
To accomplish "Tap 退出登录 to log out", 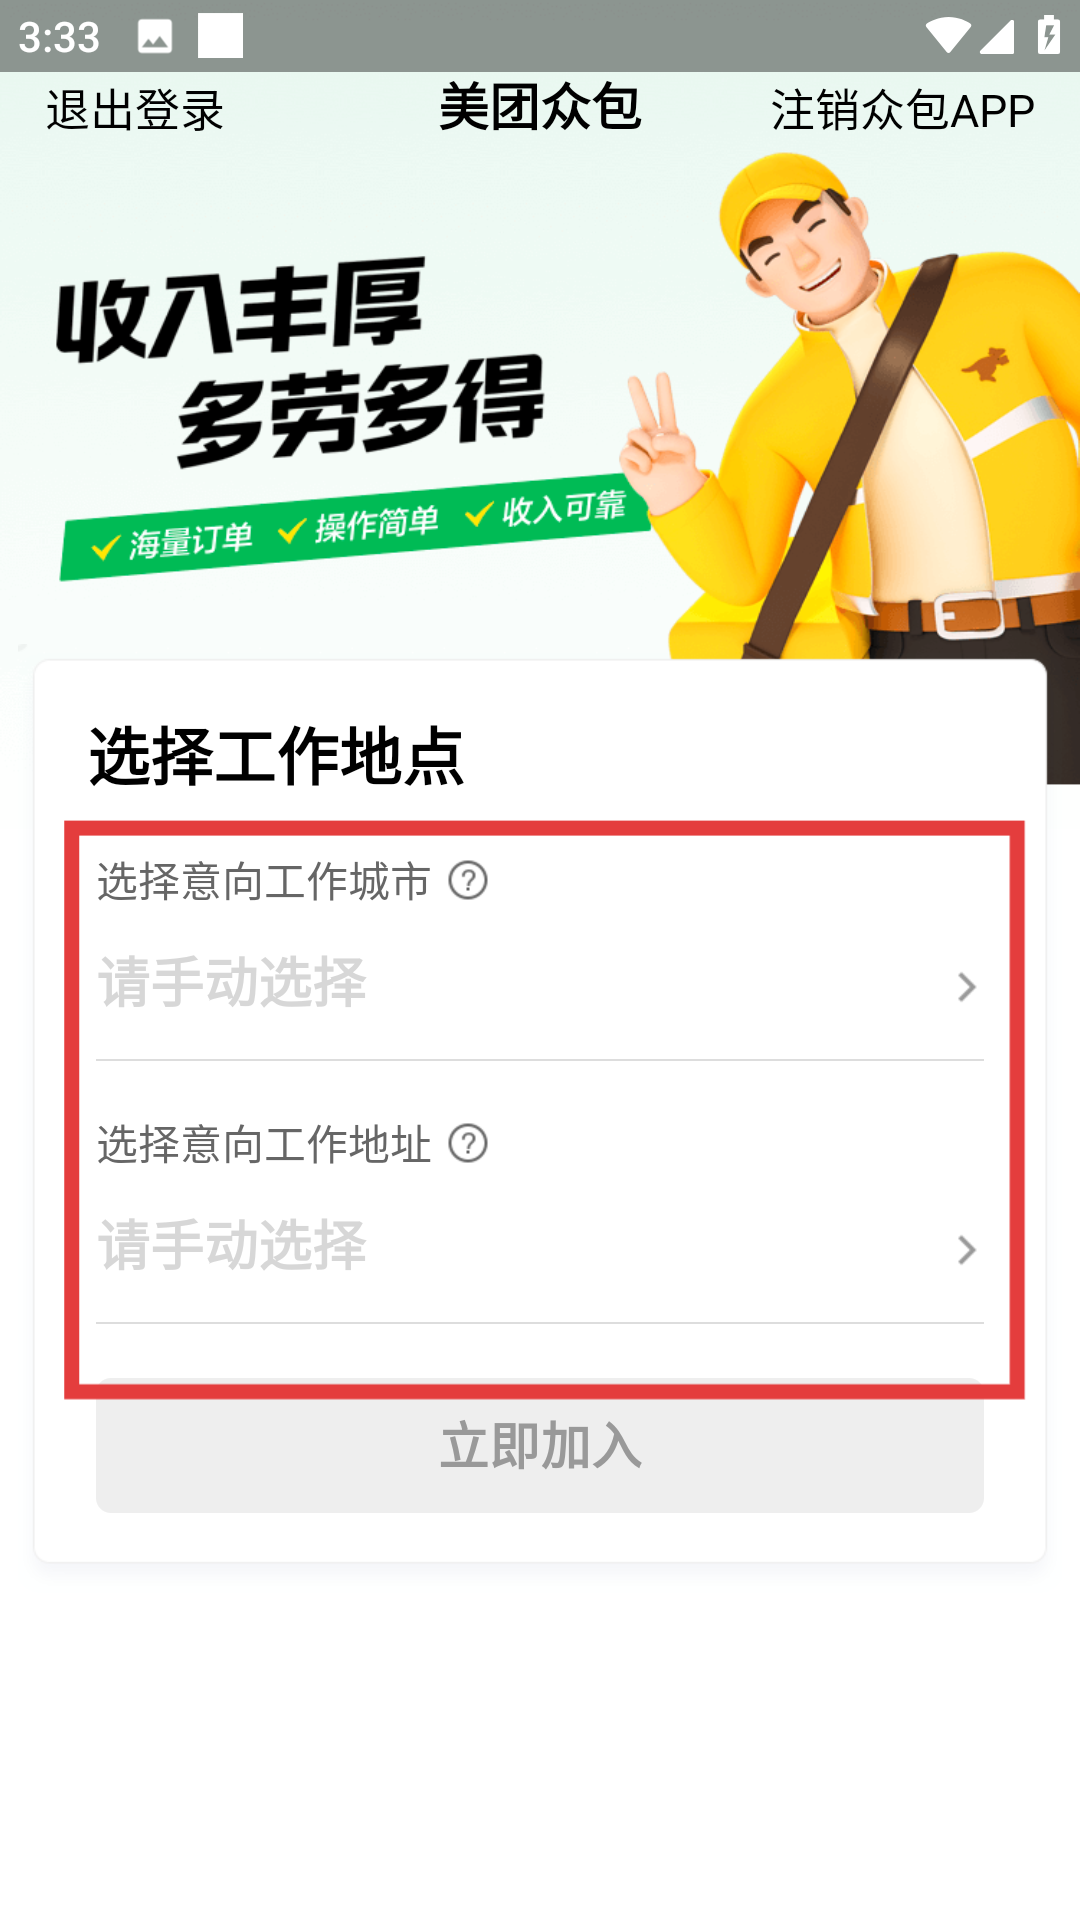I will (135, 110).
